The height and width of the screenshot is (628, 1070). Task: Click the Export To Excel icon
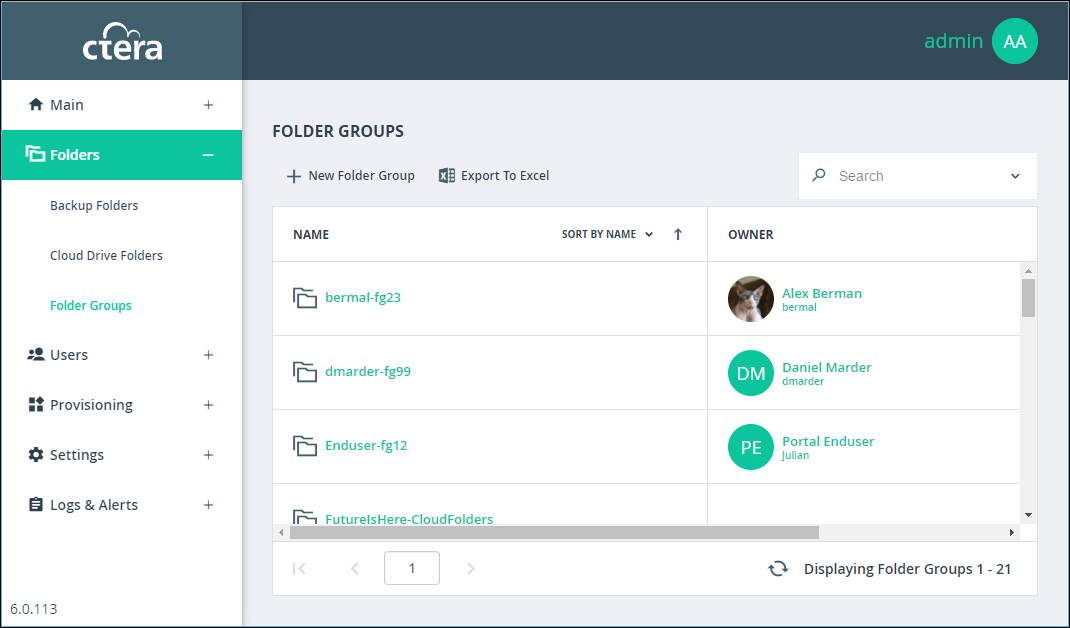(447, 176)
